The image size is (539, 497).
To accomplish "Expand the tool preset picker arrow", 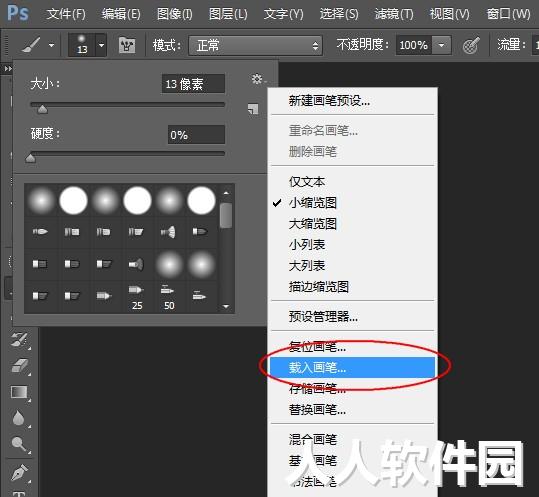I will pos(52,45).
